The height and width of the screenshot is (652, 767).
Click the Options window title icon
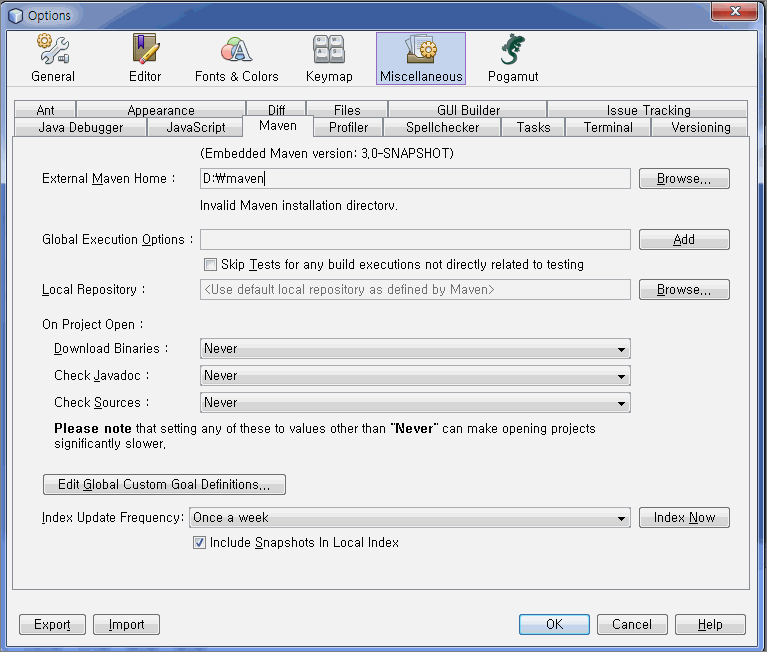(x=15, y=15)
